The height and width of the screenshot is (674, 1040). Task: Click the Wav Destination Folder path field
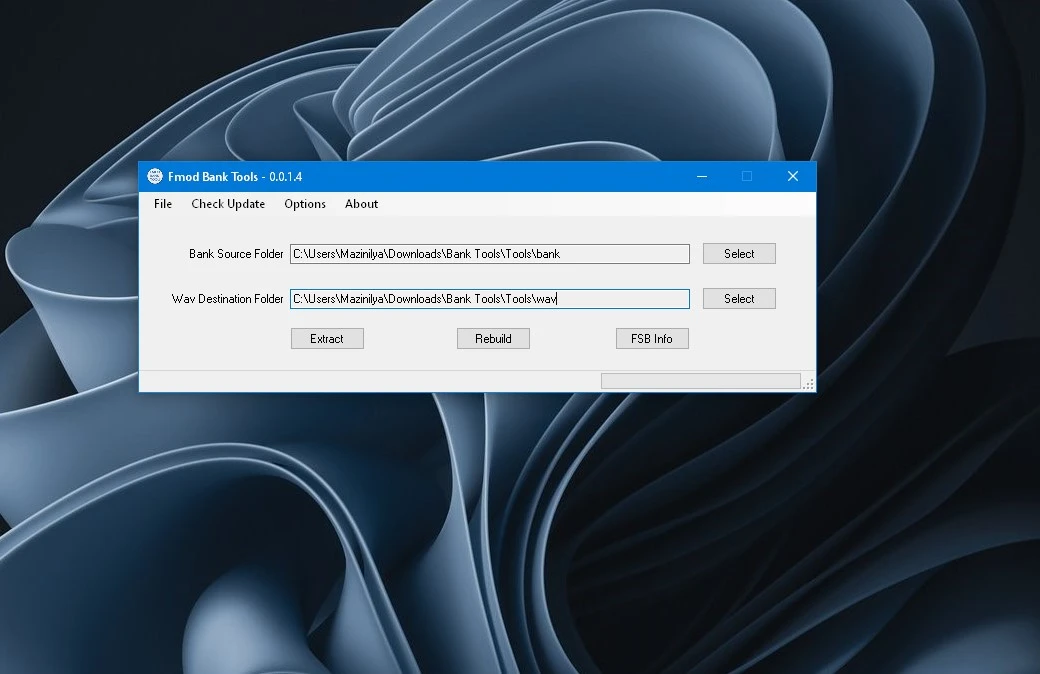[489, 299]
